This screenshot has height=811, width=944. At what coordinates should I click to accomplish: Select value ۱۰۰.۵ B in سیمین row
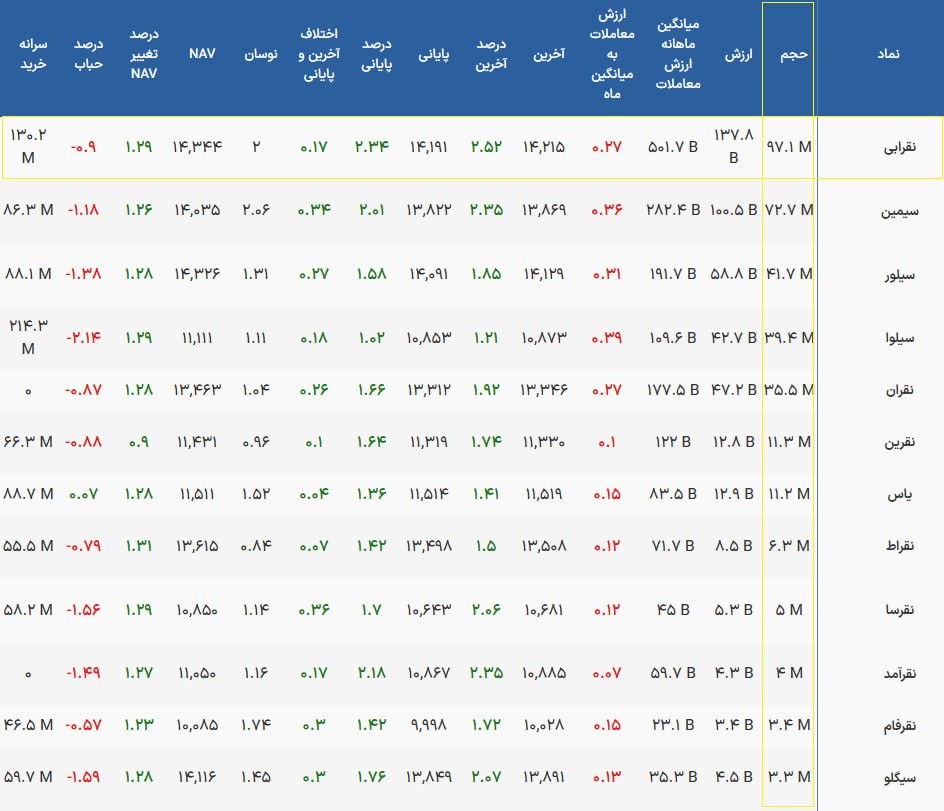pos(733,210)
